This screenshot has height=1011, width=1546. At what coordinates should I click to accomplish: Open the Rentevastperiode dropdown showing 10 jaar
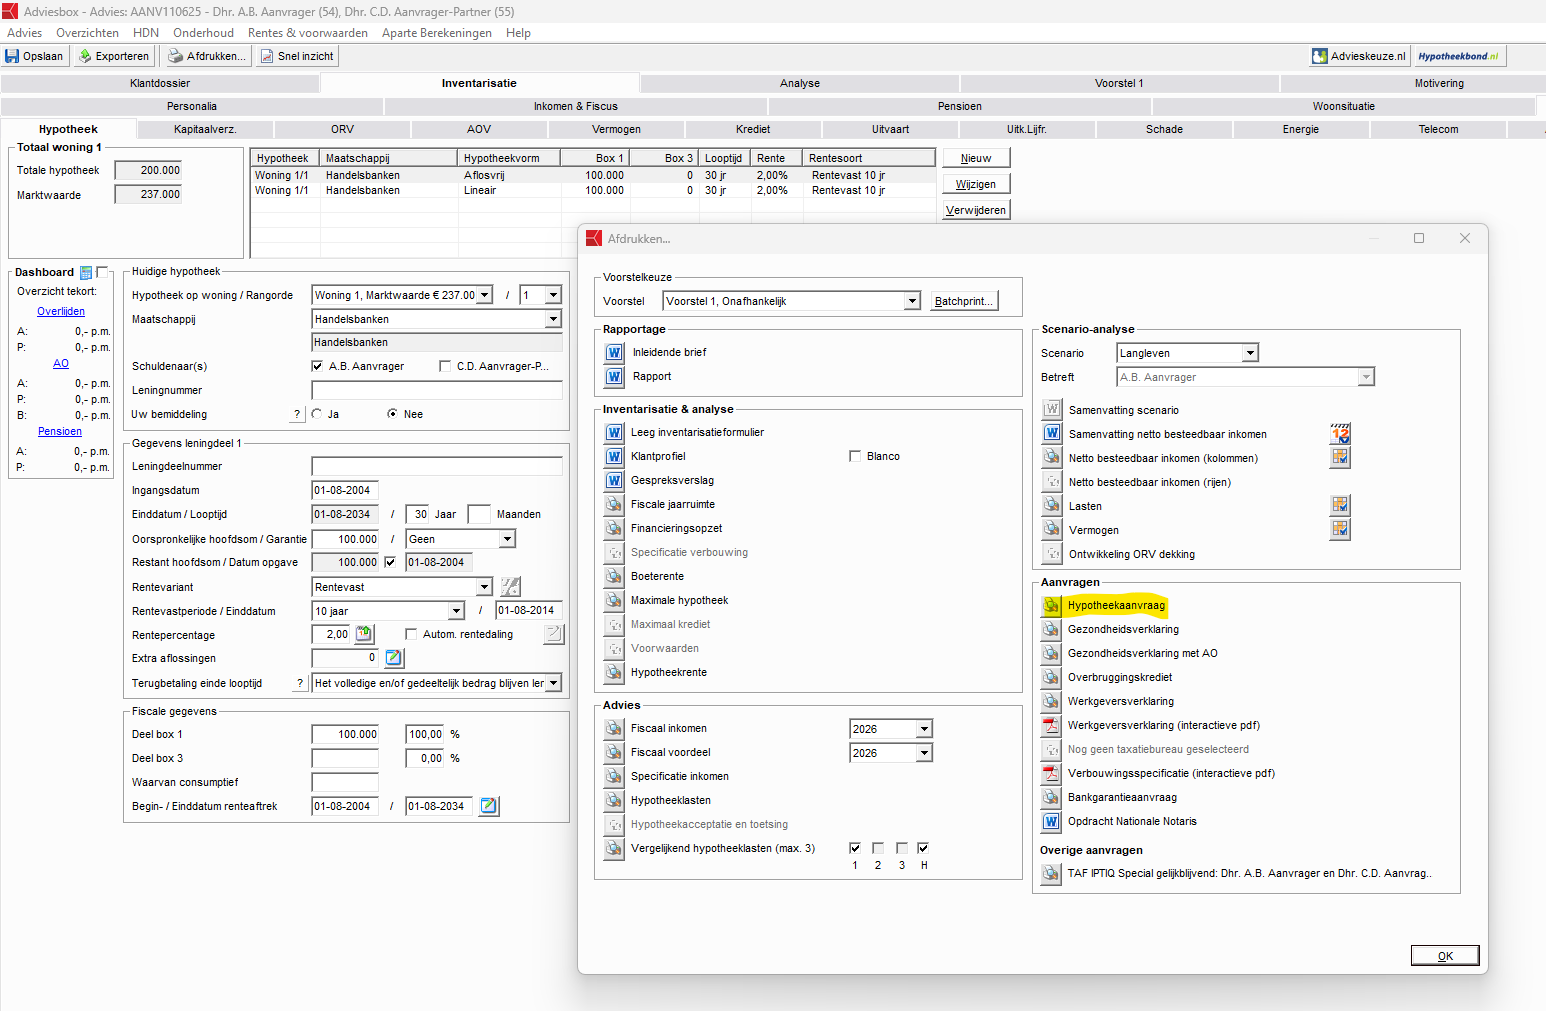[456, 611]
